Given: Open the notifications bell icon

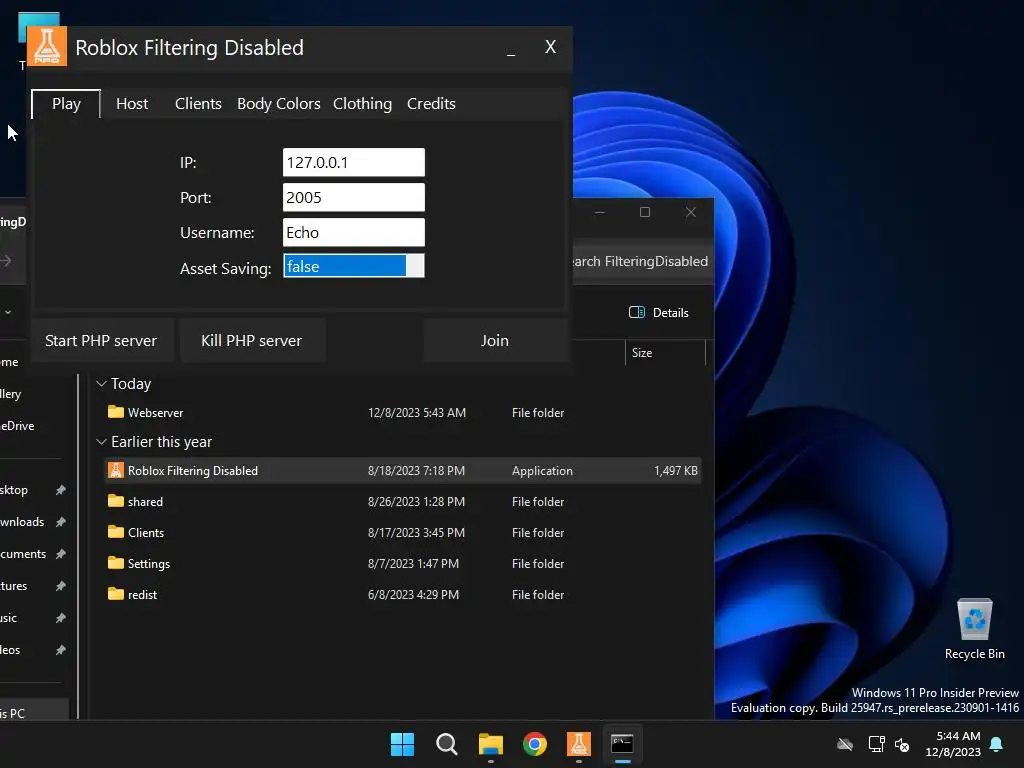Looking at the screenshot, I should pyautogui.click(x=997, y=744).
